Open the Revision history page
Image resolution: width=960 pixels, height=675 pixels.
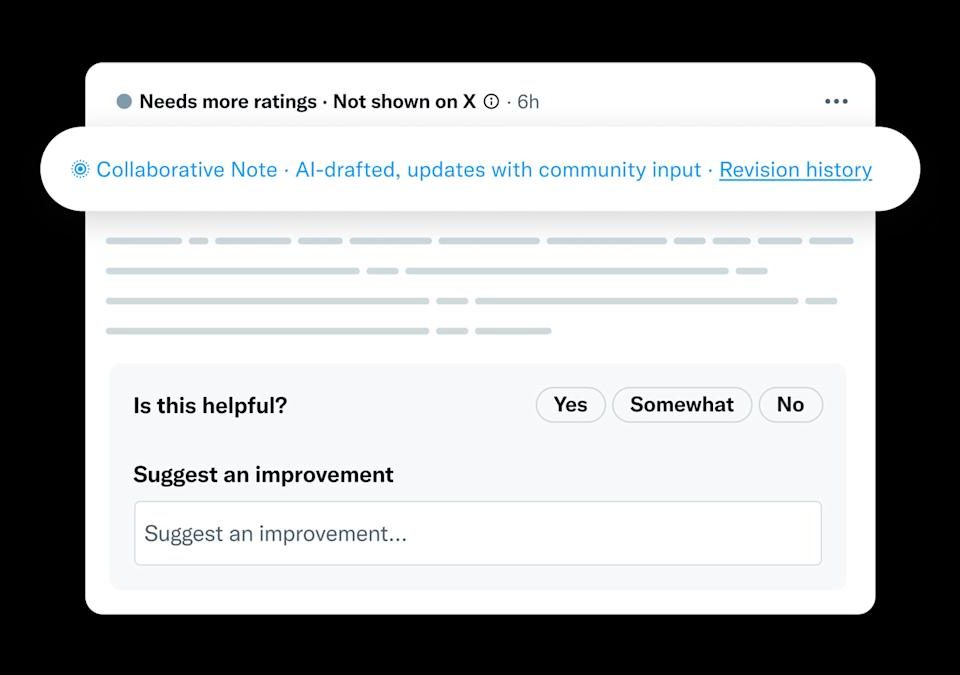795,170
